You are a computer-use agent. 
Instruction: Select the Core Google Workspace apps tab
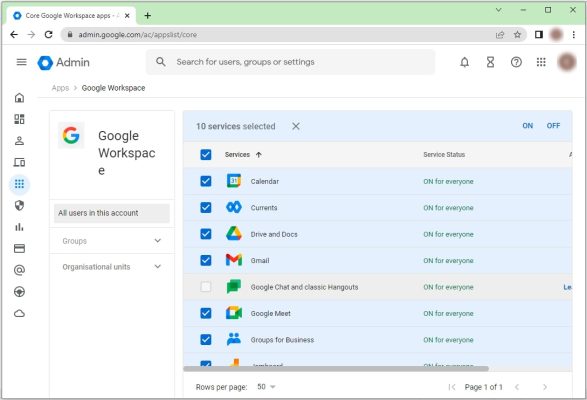pos(71,16)
